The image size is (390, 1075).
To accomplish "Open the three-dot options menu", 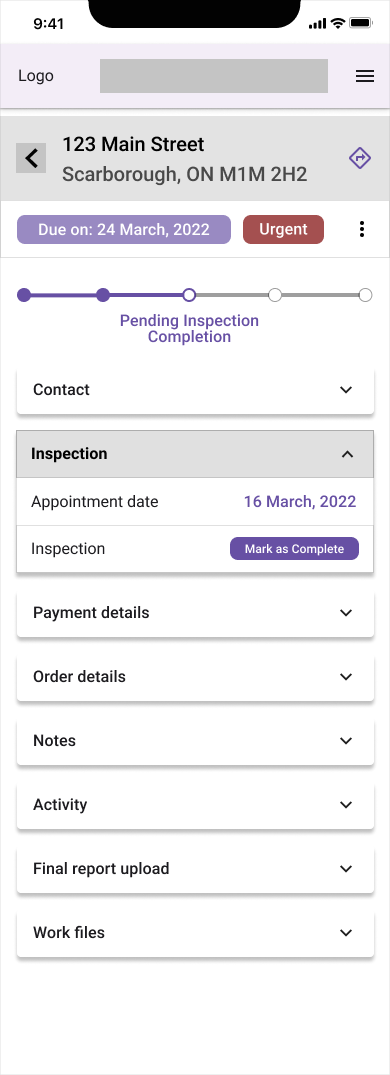I will tap(362, 229).
